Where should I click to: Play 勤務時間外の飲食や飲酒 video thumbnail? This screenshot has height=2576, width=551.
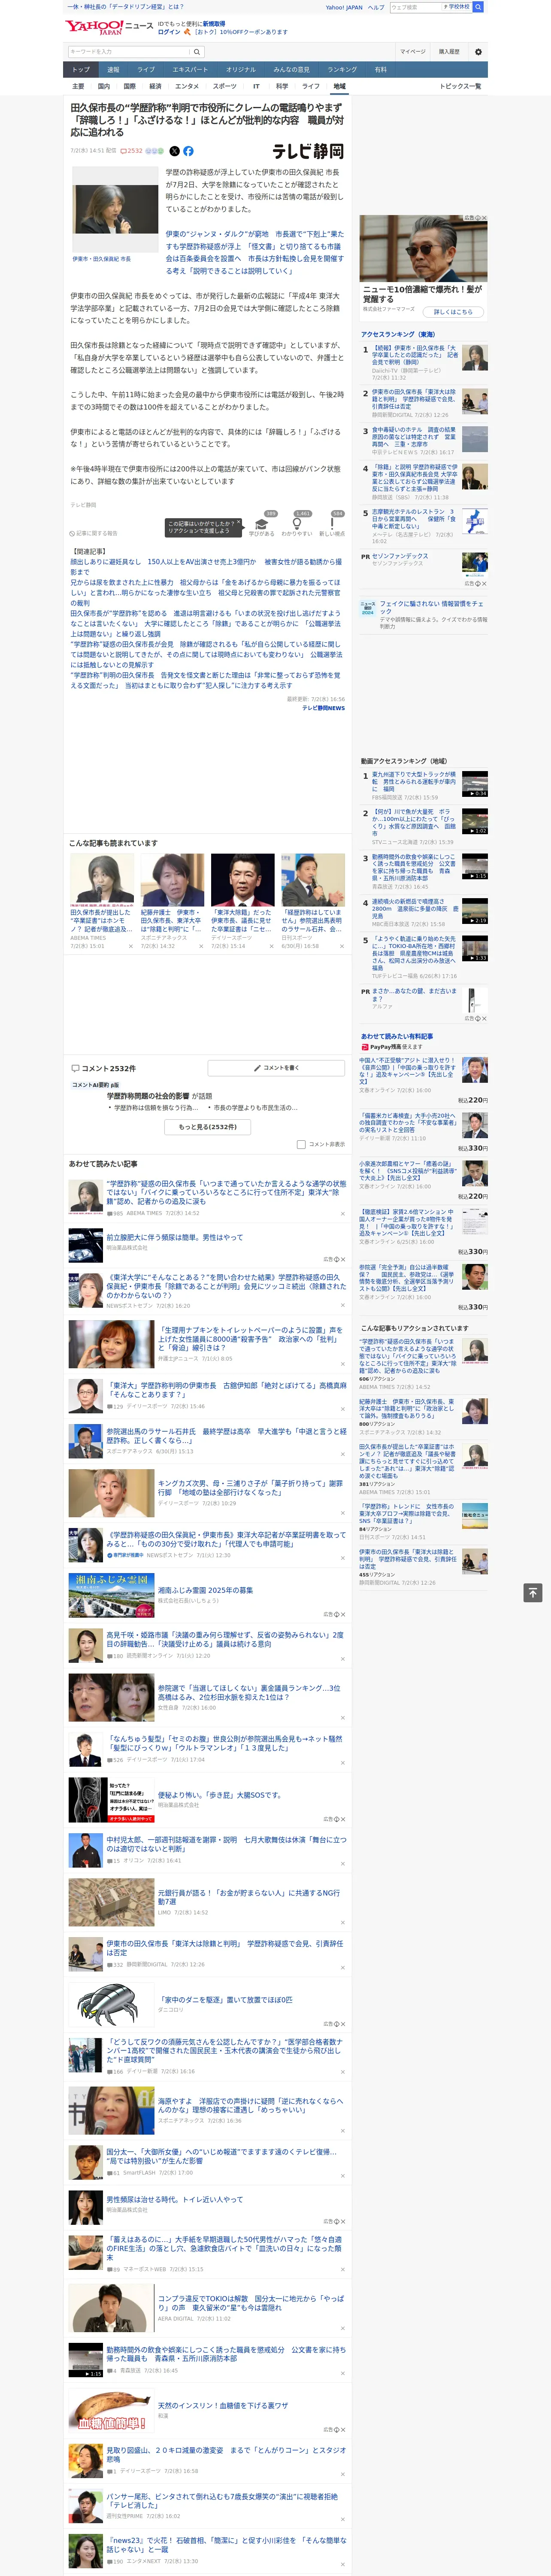(475, 866)
